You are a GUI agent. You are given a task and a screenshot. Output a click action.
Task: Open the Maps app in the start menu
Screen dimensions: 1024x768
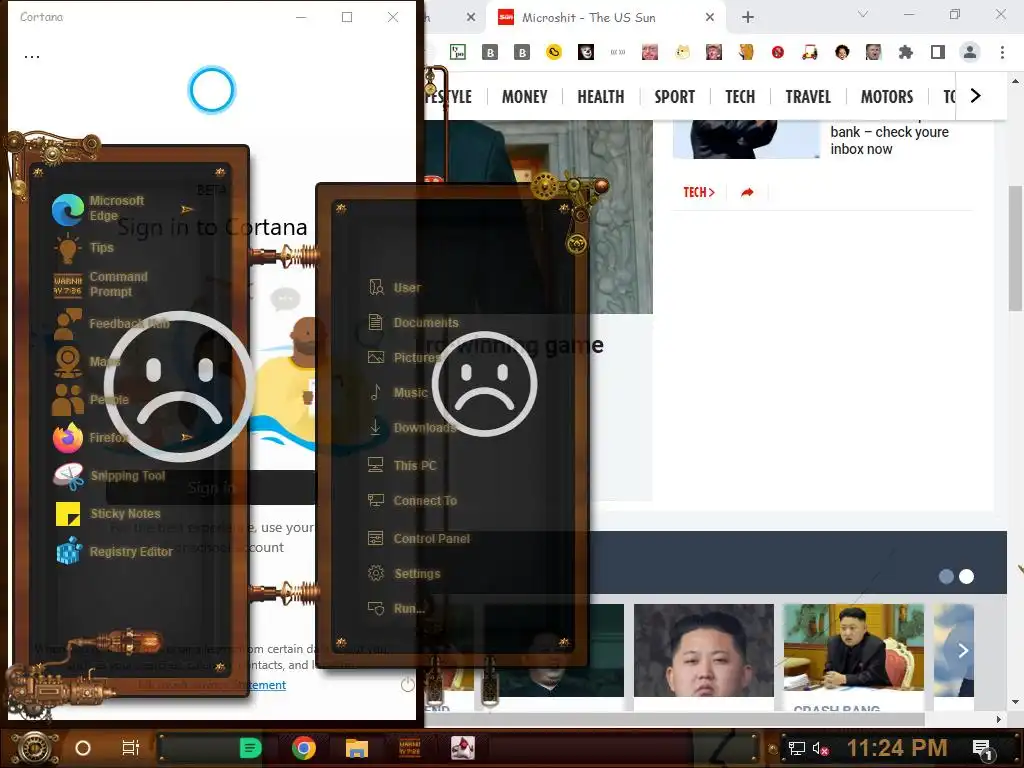[x=86, y=362]
